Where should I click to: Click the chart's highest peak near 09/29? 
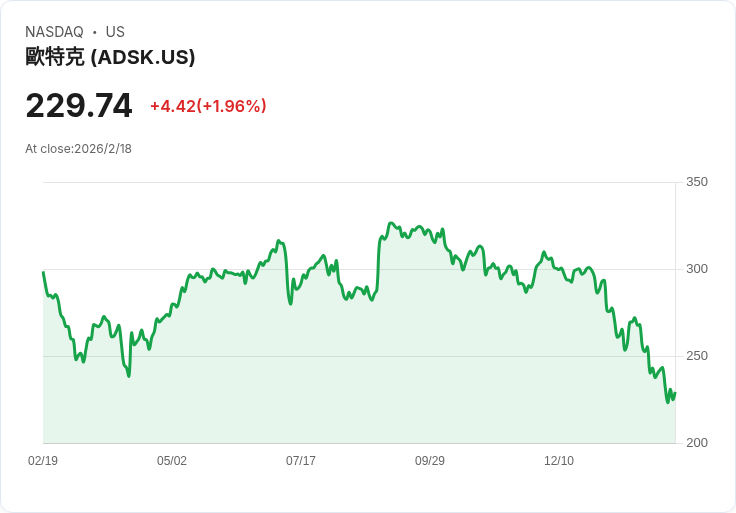click(x=391, y=223)
